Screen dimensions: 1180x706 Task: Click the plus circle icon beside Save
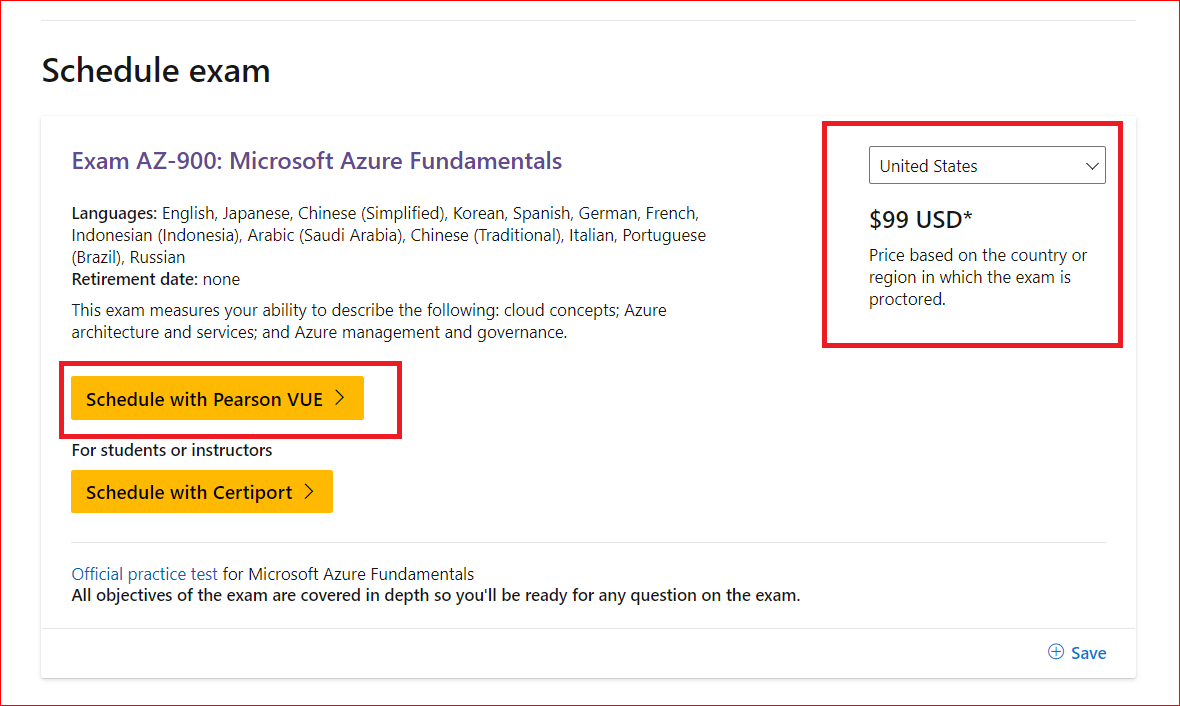coord(1056,652)
